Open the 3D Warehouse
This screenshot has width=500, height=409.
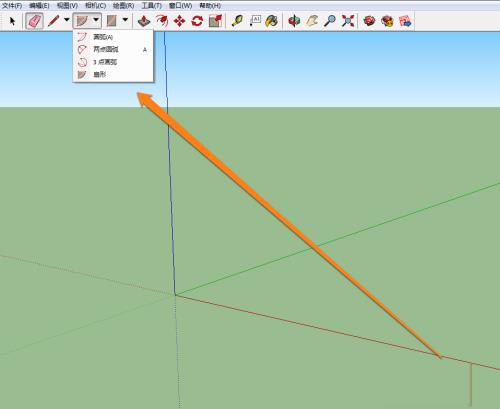click(369, 21)
